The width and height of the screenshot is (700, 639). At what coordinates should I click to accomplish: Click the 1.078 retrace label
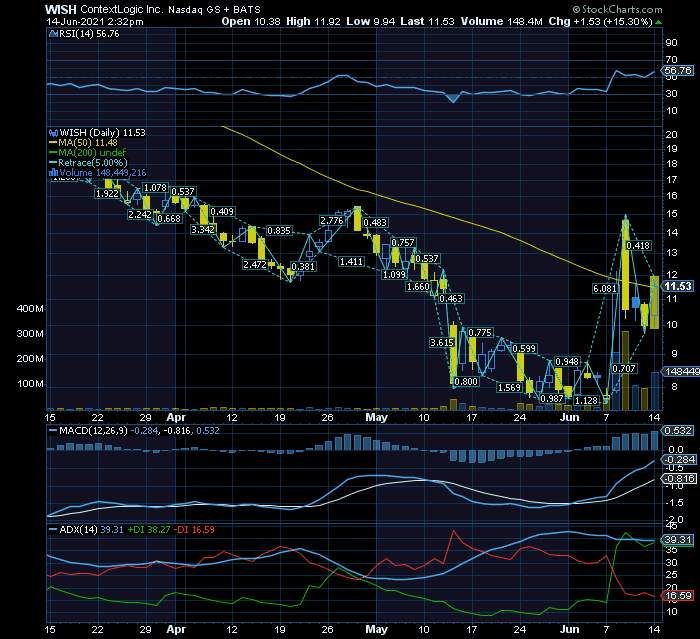(155, 188)
